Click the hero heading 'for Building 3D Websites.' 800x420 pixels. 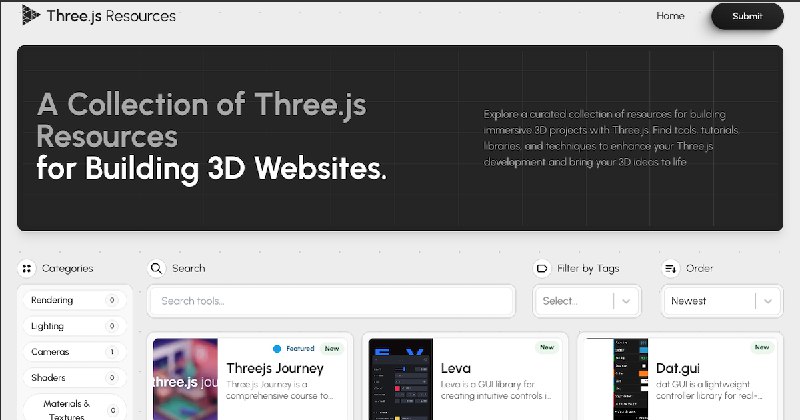tap(211, 168)
